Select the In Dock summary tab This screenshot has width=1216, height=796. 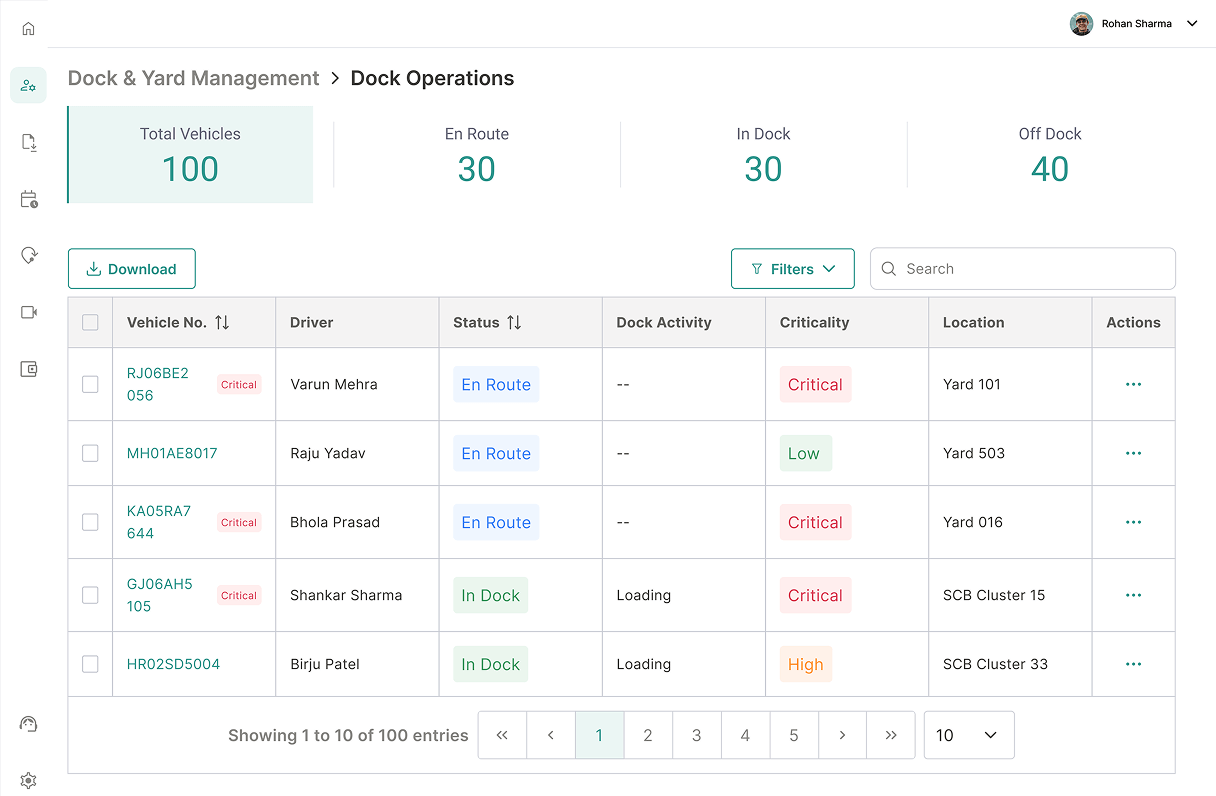click(763, 152)
